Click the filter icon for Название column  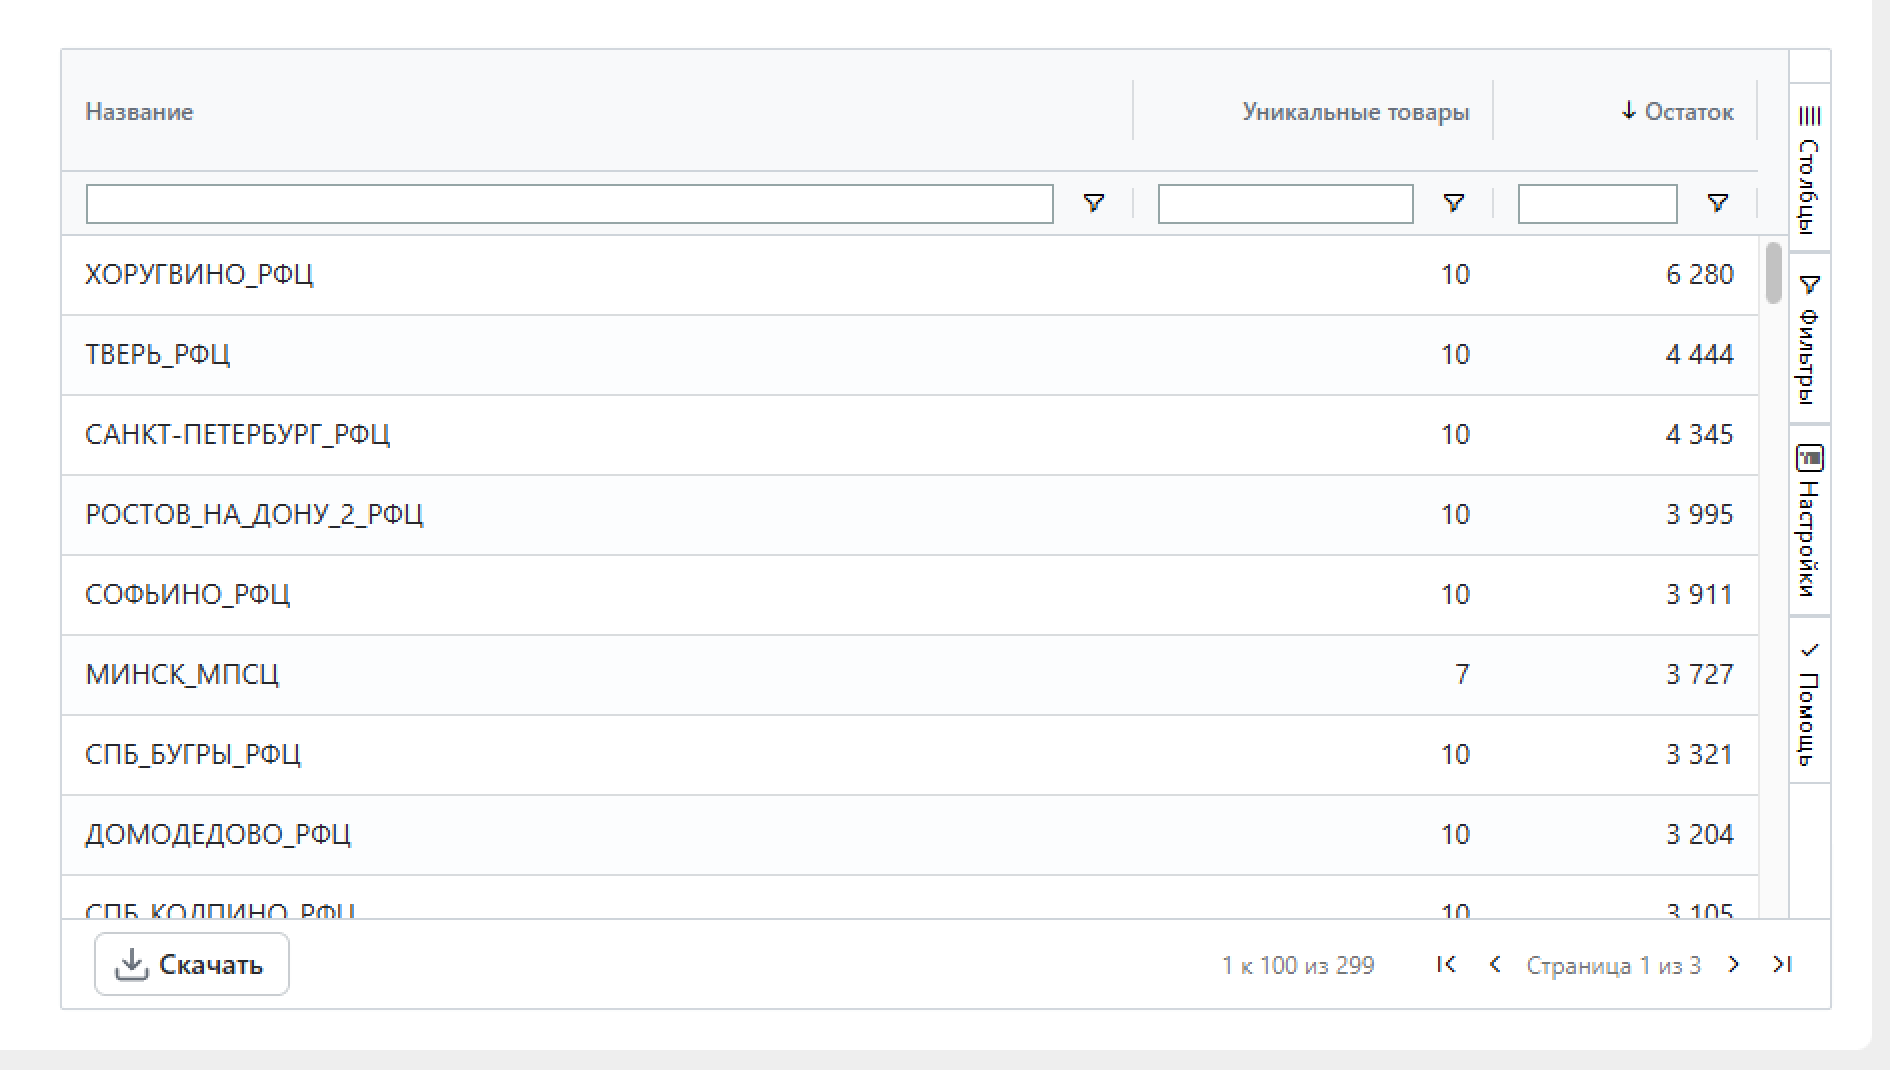(x=1094, y=204)
